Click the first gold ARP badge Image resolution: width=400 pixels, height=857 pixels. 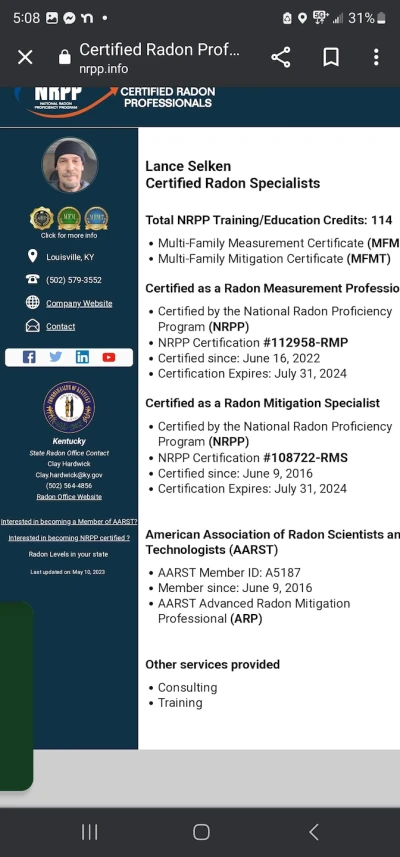pyautogui.click(x=42, y=218)
